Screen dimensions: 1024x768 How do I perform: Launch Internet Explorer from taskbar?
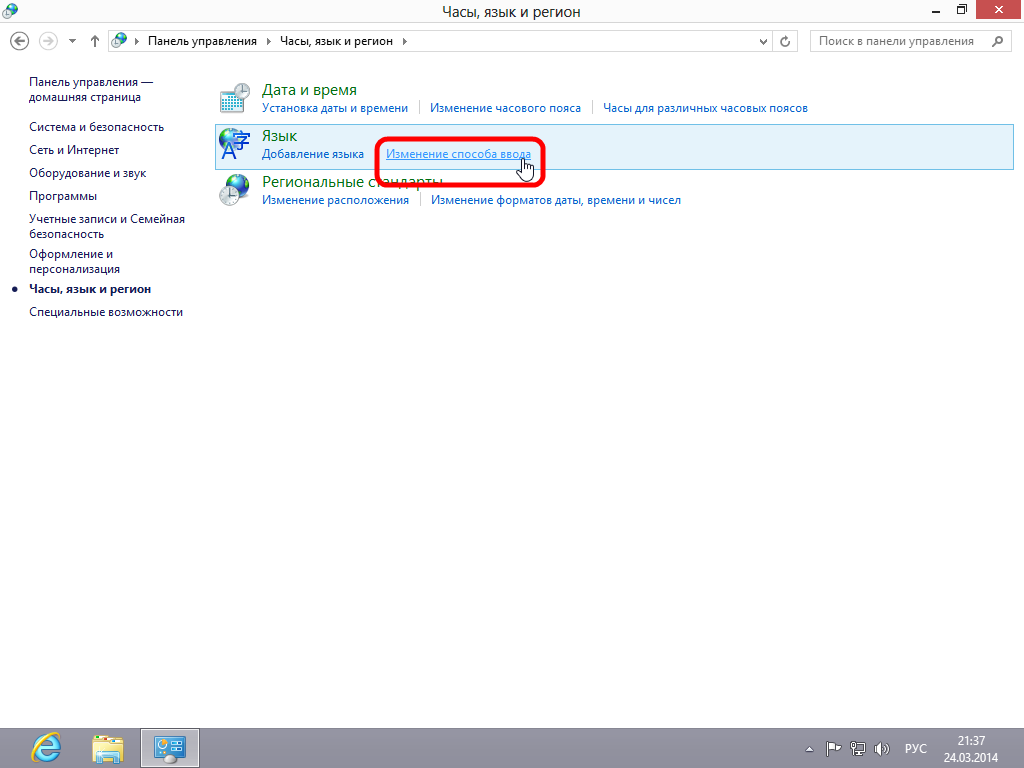46,748
